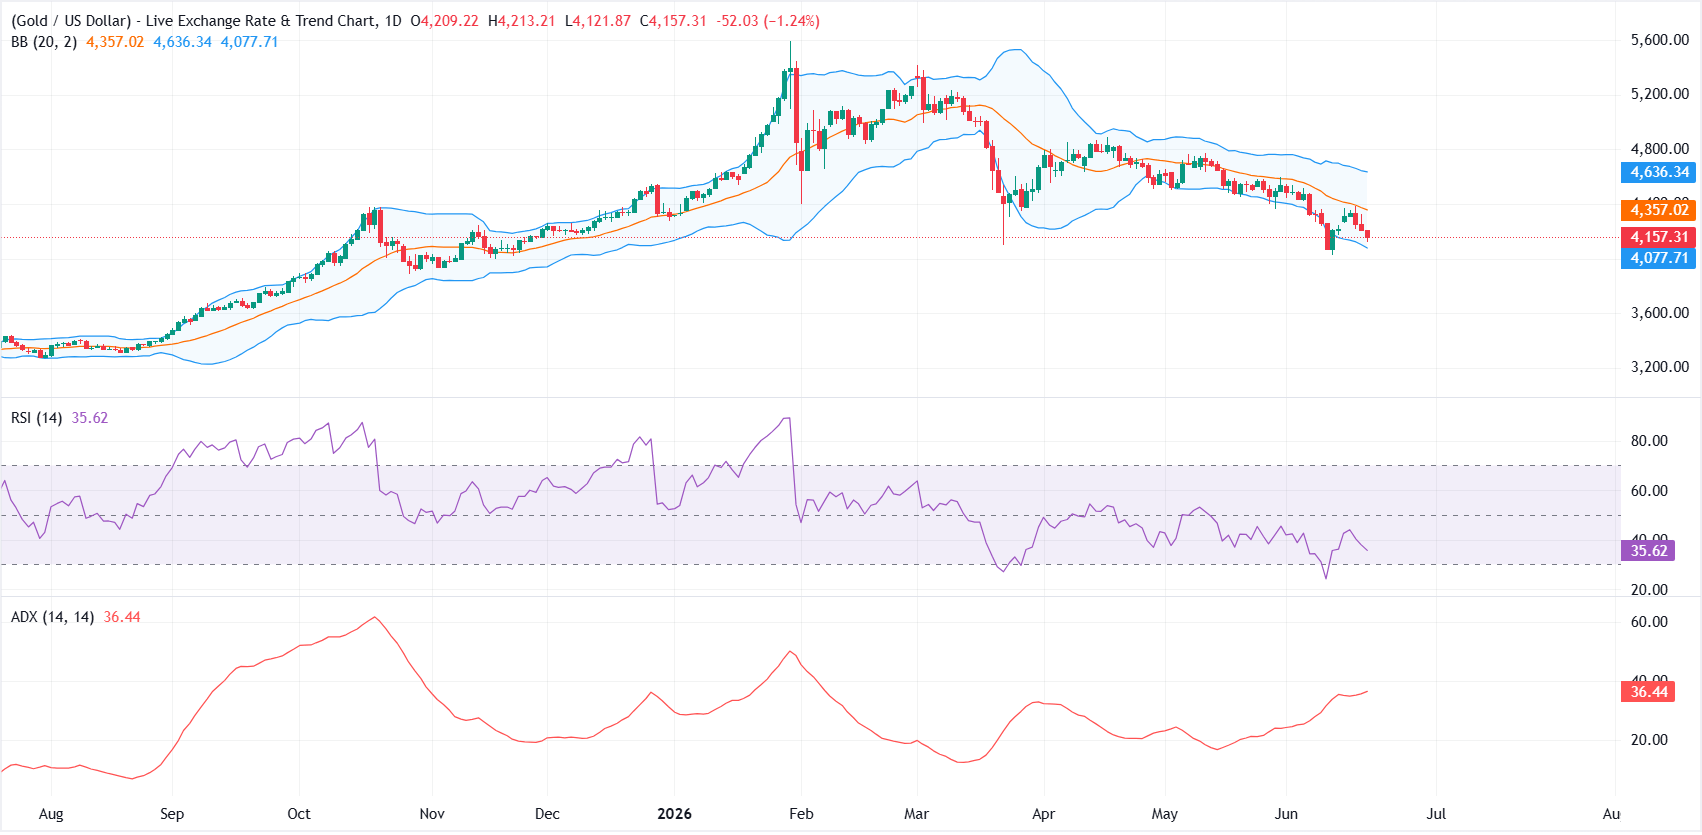Screen dimensions: 1702x835
Task: Select the RSI (14) indicator legend
Action: click(x=37, y=418)
